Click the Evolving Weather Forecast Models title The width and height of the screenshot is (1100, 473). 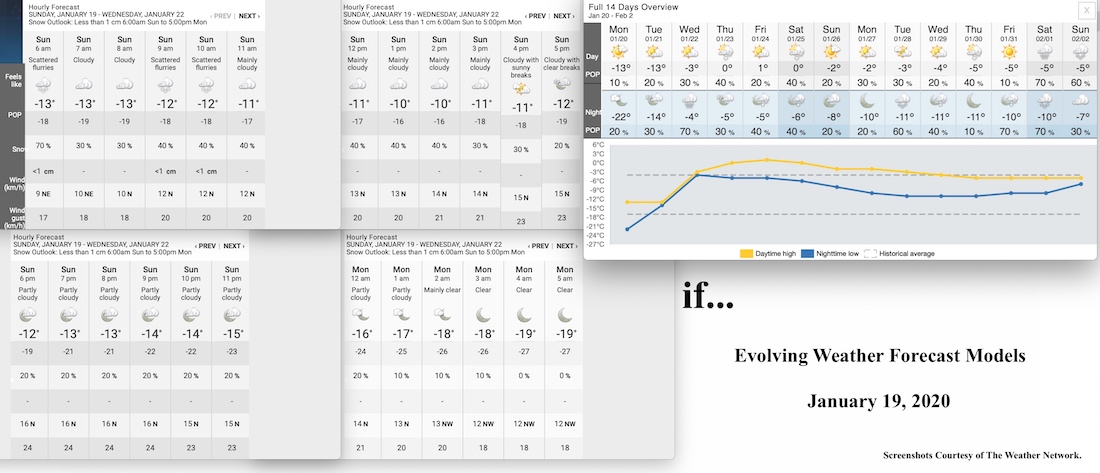pos(880,356)
